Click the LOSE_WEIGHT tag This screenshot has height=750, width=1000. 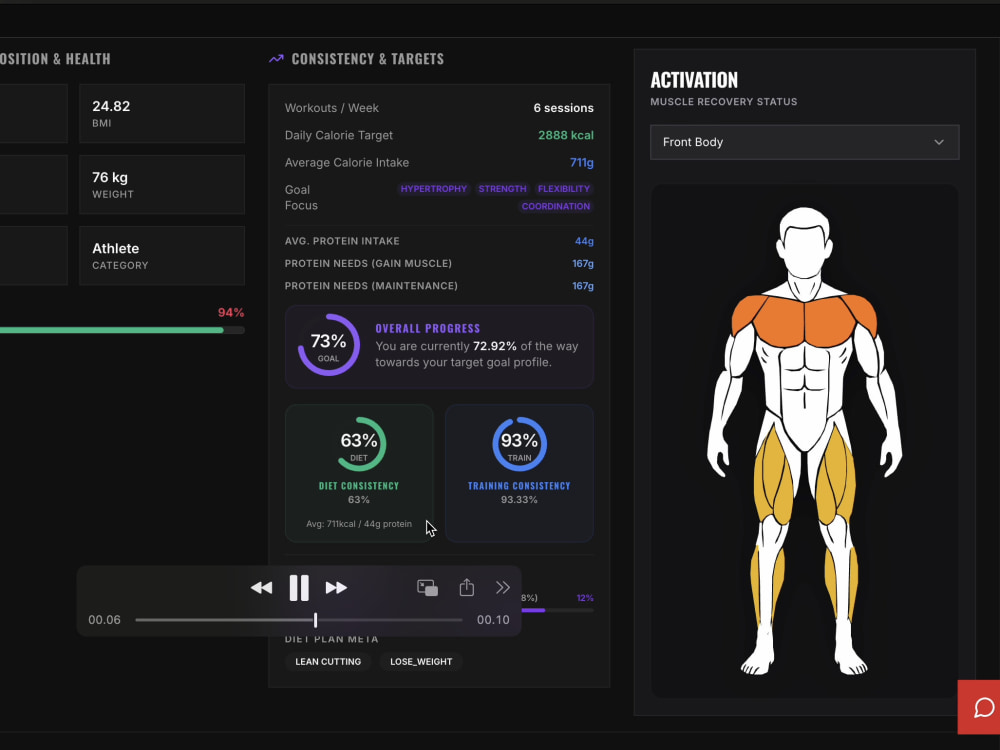(421, 661)
